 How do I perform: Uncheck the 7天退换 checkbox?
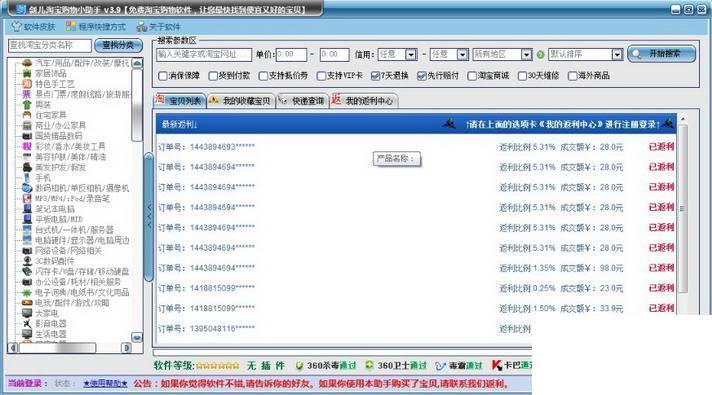[375, 76]
